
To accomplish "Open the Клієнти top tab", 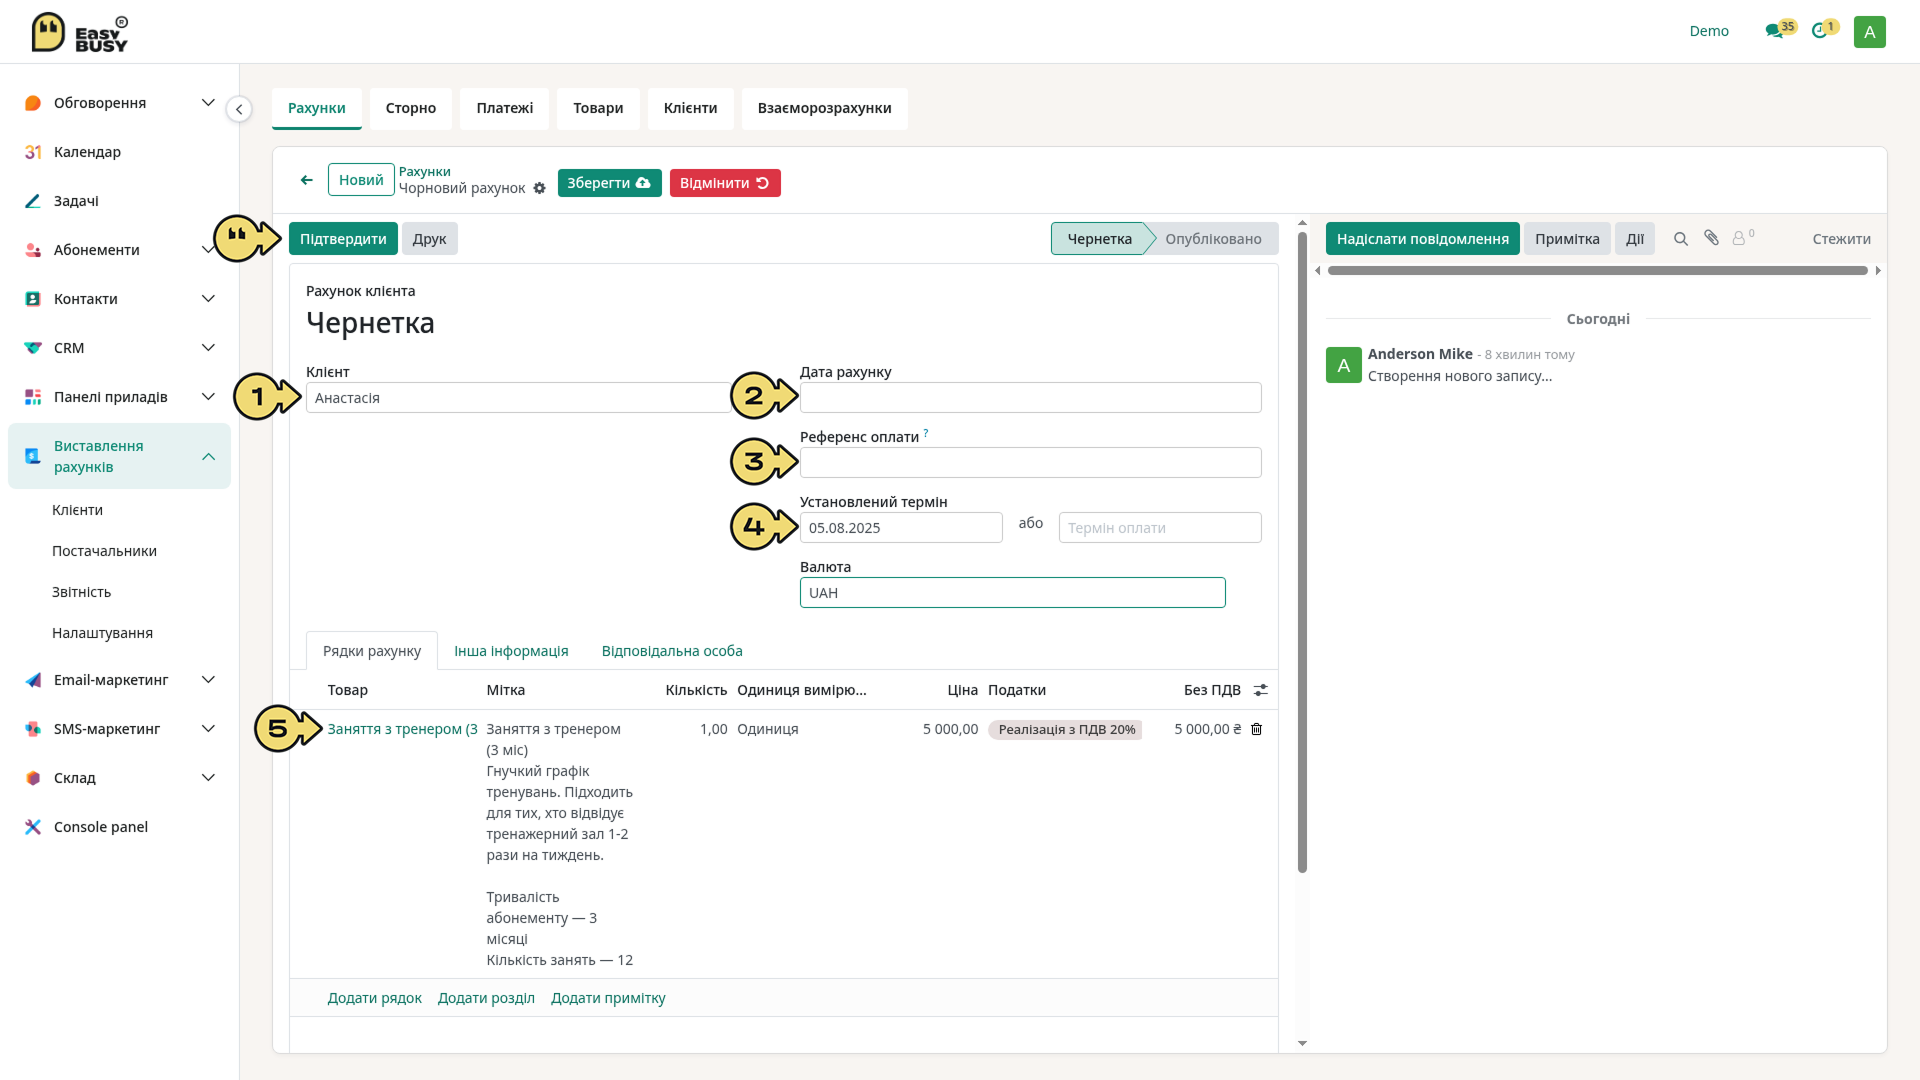I will coord(690,108).
